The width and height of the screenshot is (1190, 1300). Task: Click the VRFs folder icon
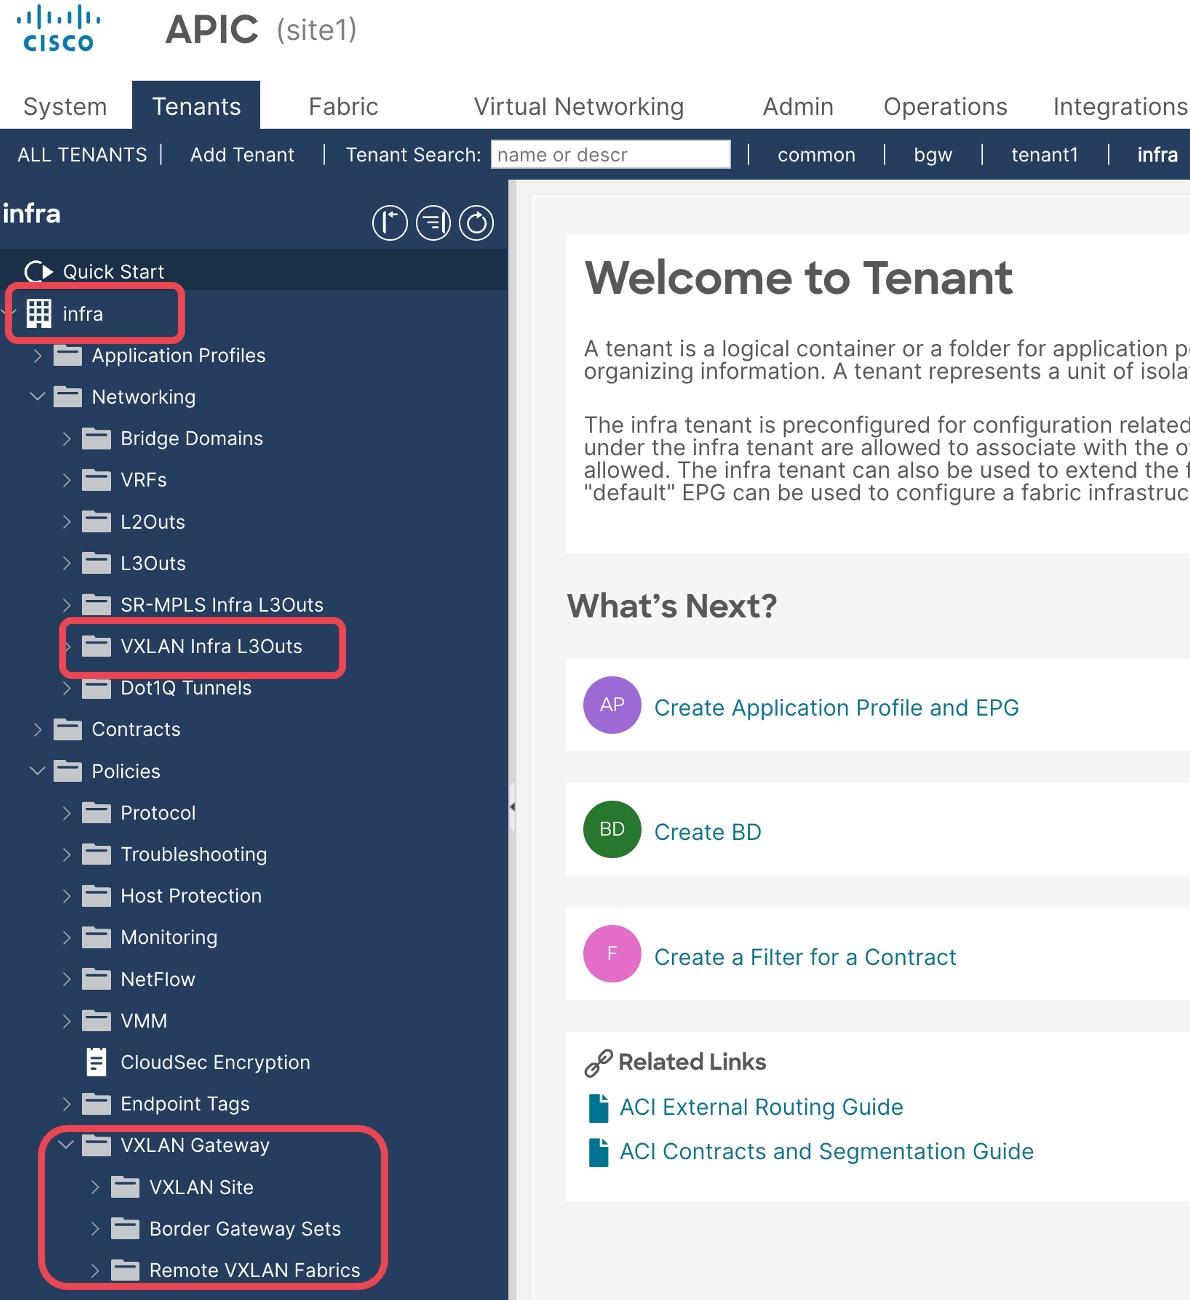[97, 480]
